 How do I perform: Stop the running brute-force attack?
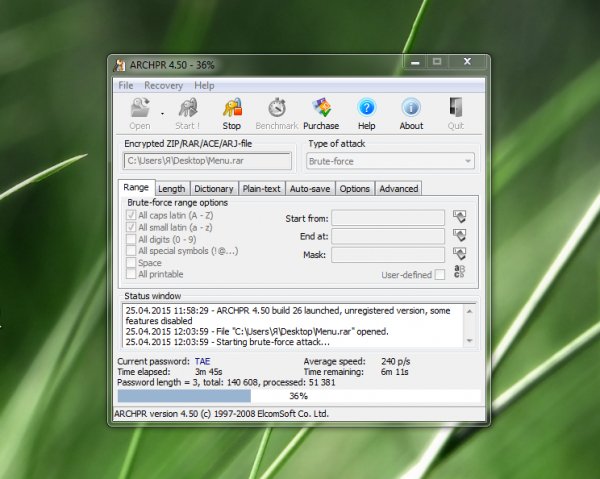coord(232,114)
